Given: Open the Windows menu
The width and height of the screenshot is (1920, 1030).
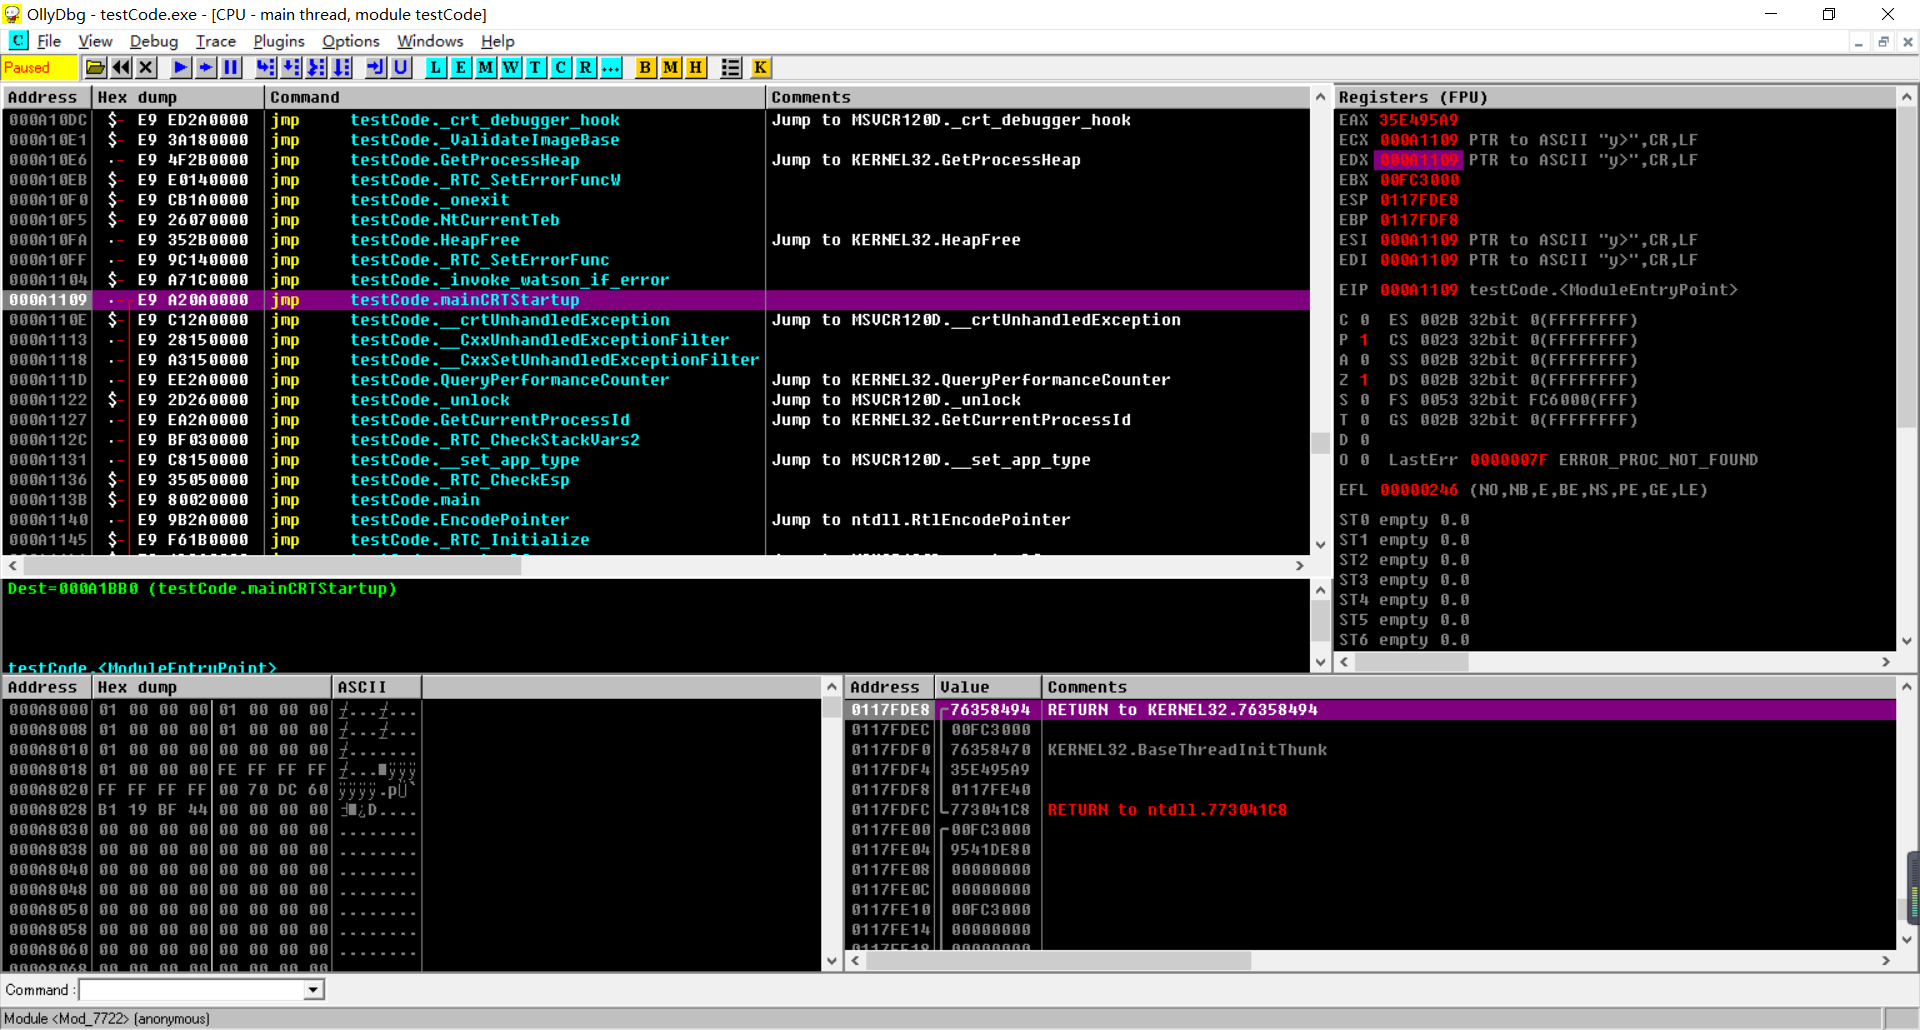Looking at the screenshot, I should pyautogui.click(x=430, y=41).
